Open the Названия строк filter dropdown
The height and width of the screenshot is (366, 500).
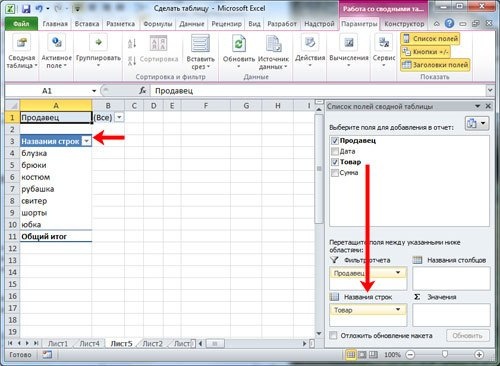pos(86,141)
